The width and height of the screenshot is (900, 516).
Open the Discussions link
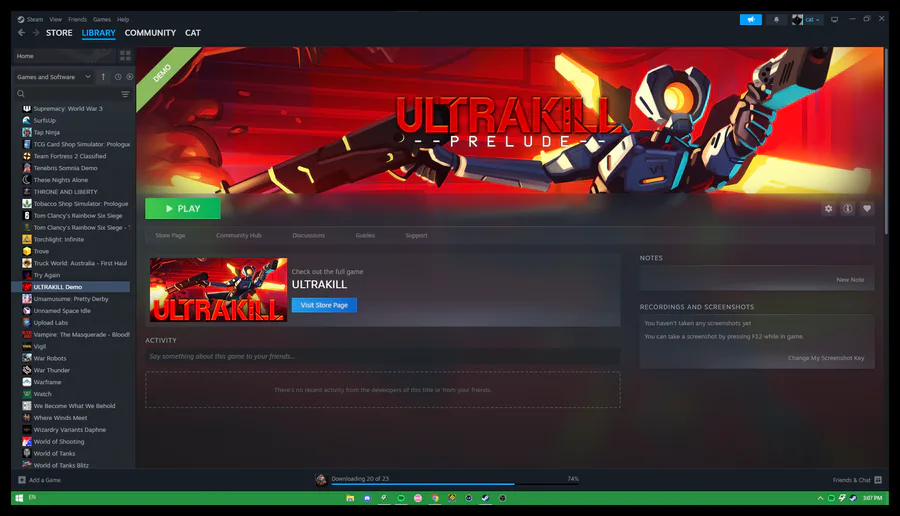[x=308, y=235]
